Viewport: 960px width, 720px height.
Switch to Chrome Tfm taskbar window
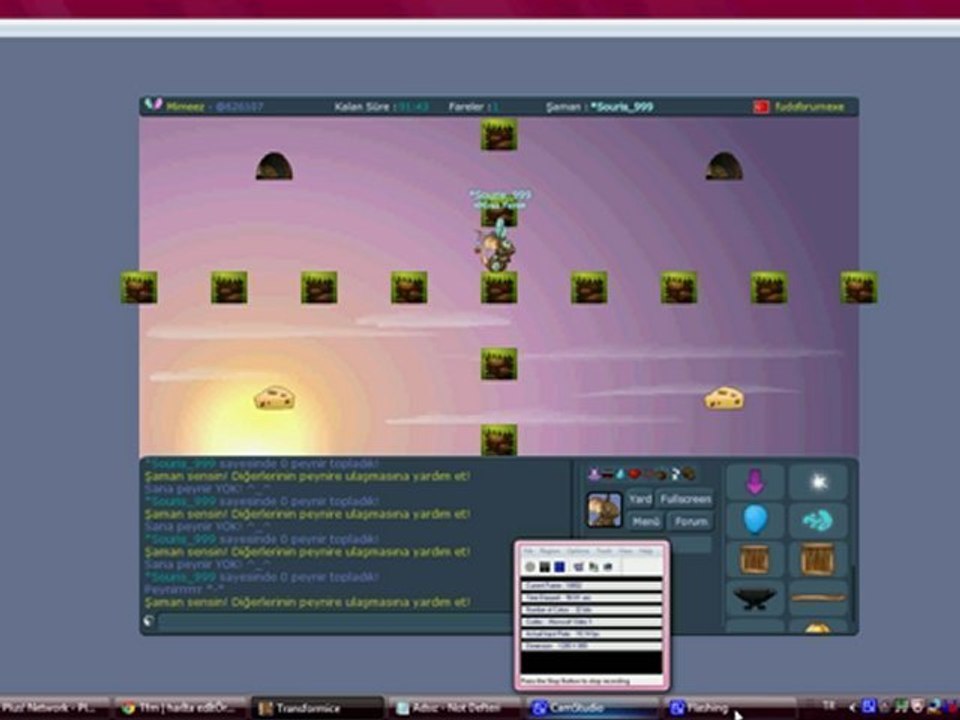pos(182,708)
